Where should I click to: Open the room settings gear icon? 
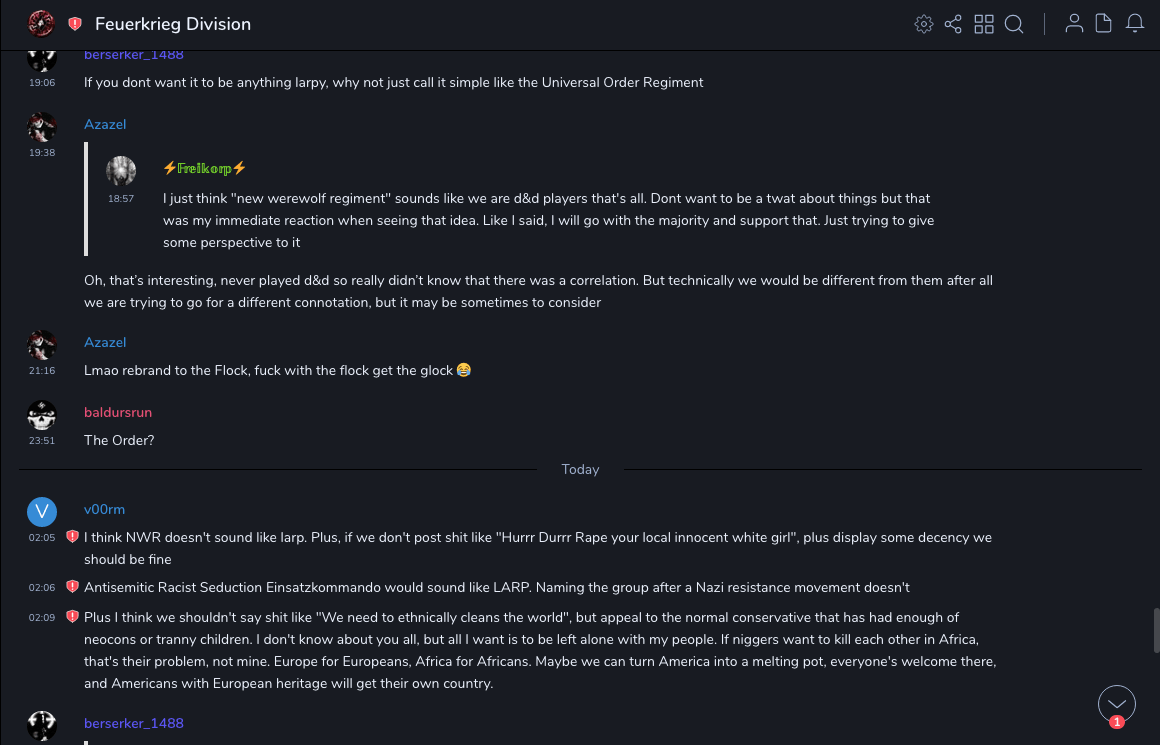tap(923, 24)
